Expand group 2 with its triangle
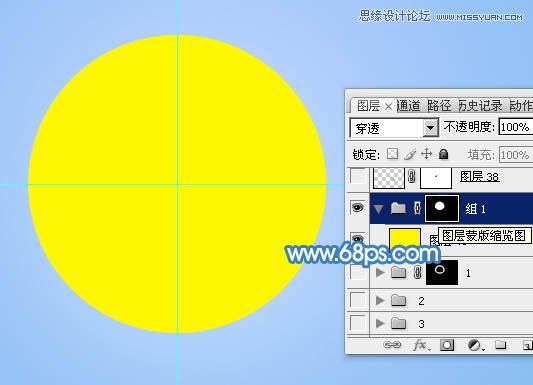Viewport: 533px width, 385px height. [380, 300]
